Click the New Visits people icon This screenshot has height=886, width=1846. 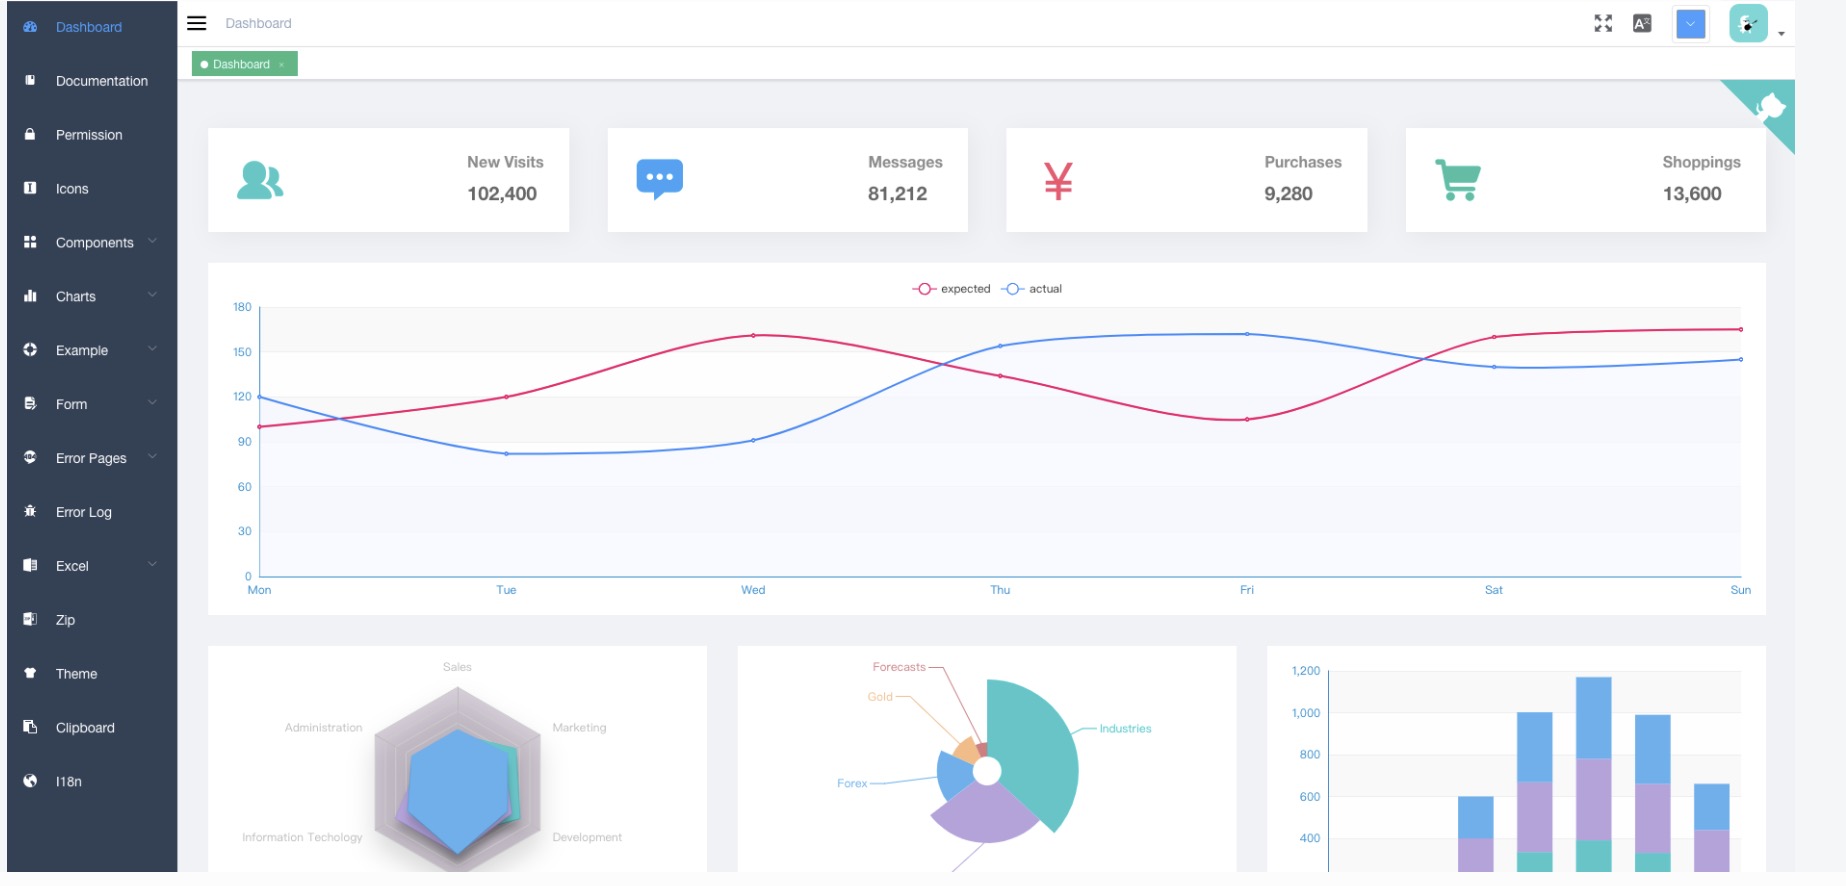[260, 180]
